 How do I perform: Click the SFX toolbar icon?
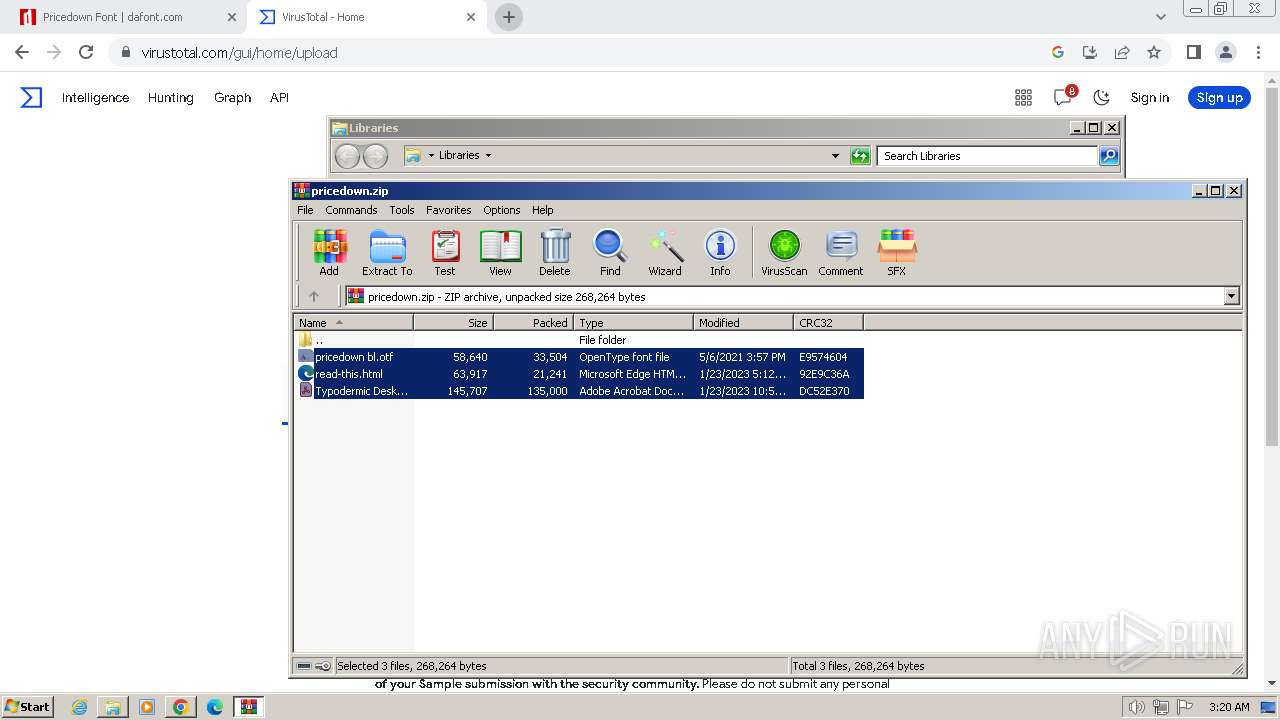(x=897, y=253)
